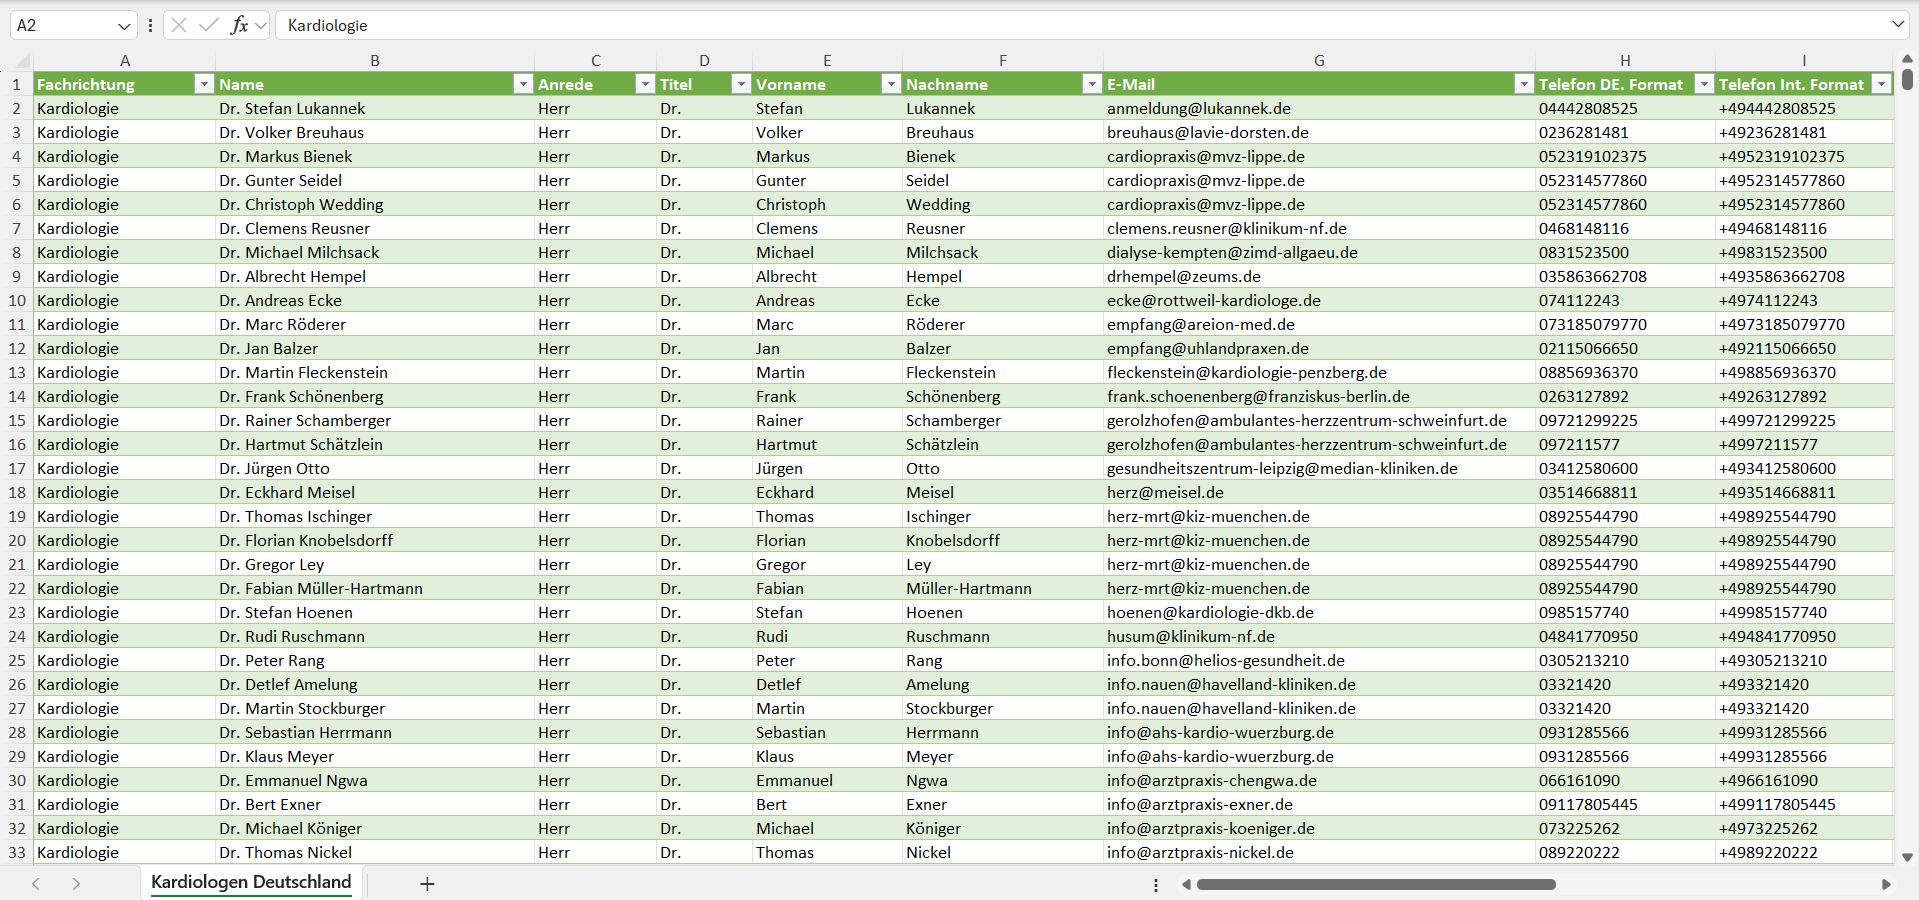Click the select-all corner triangle
Viewport: 1919px width, 900px height.
[x=24, y=62]
